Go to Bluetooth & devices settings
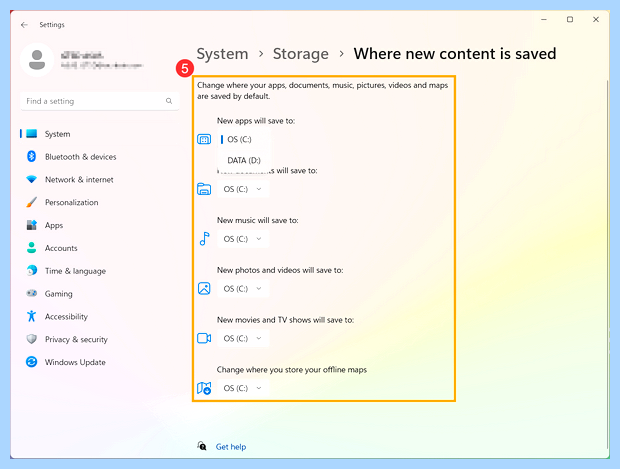The height and width of the screenshot is (469, 620). click(99, 157)
